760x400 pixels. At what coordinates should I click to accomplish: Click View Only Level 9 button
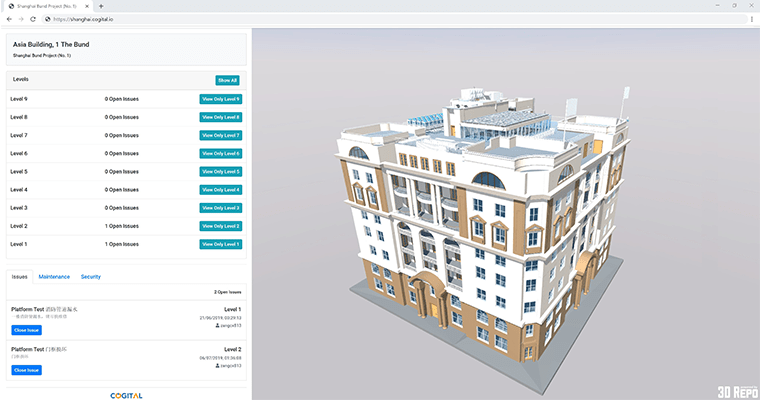point(221,99)
